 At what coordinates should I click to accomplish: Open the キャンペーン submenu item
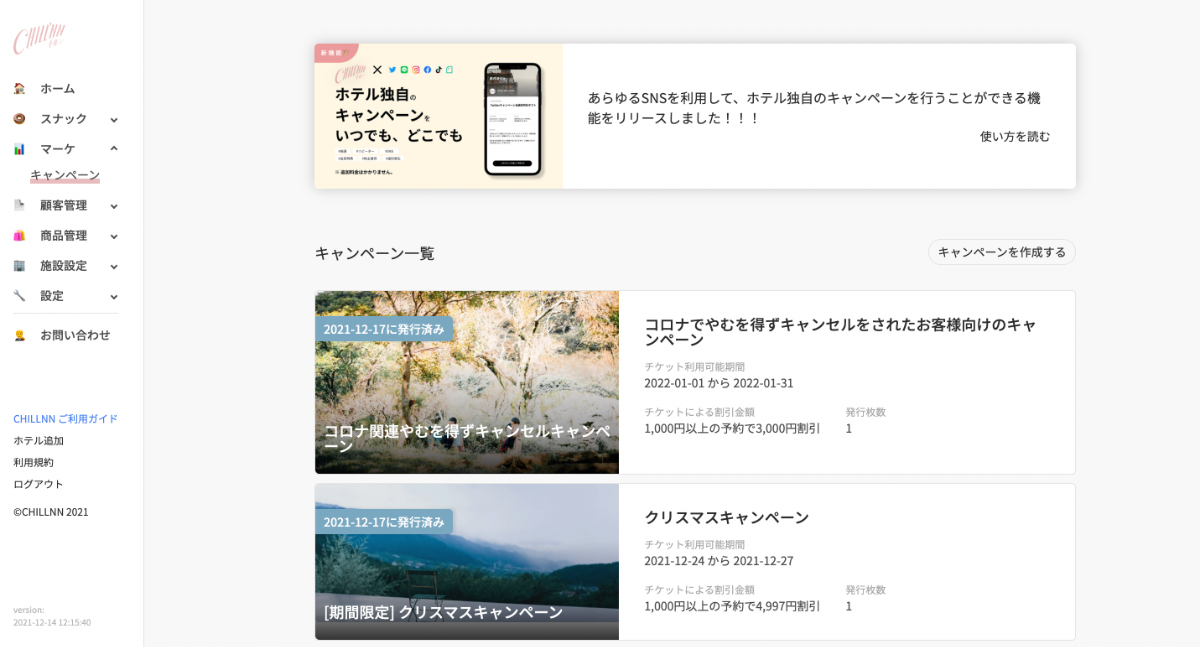point(65,175)
